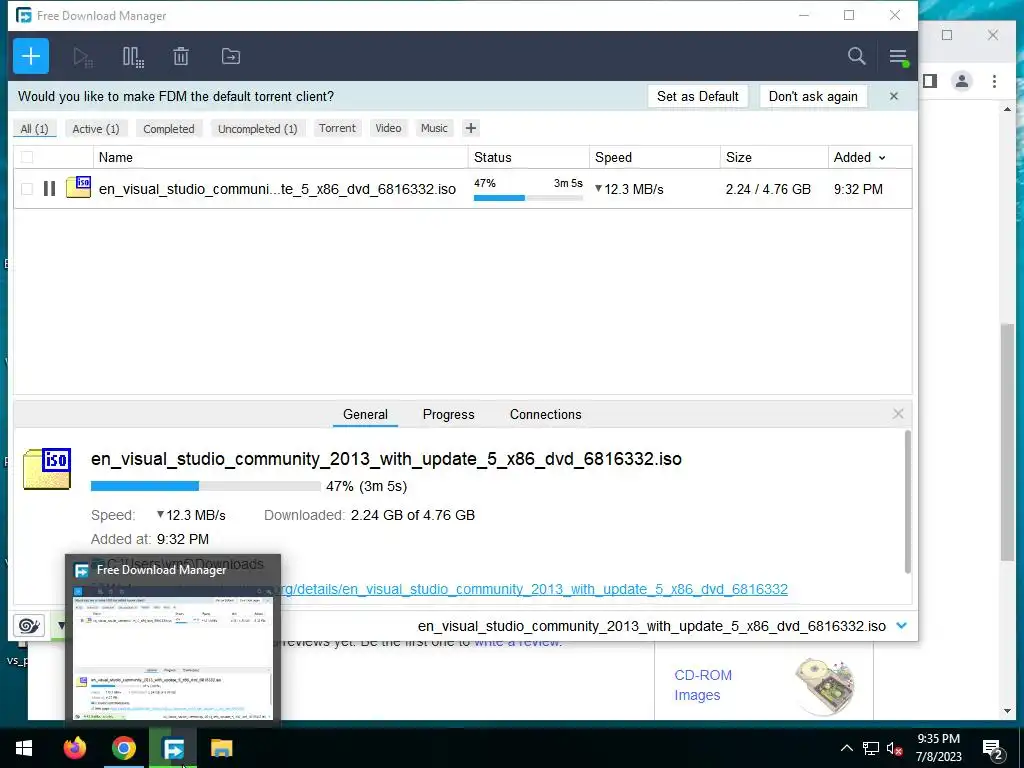Click the Don't ask again button
The image size is (1024, 768).
813,96
